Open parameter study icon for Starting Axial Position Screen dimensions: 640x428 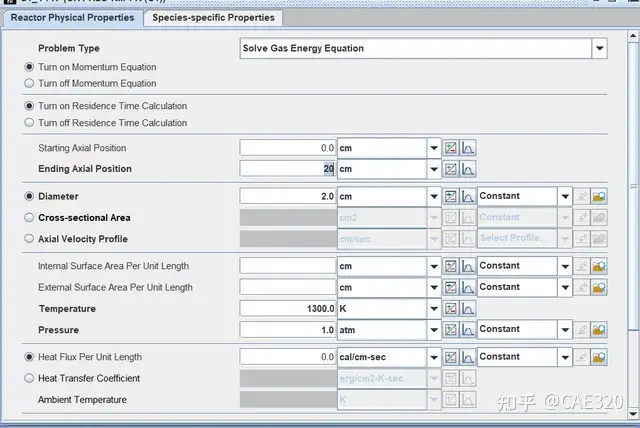click(x=451, y=148)
